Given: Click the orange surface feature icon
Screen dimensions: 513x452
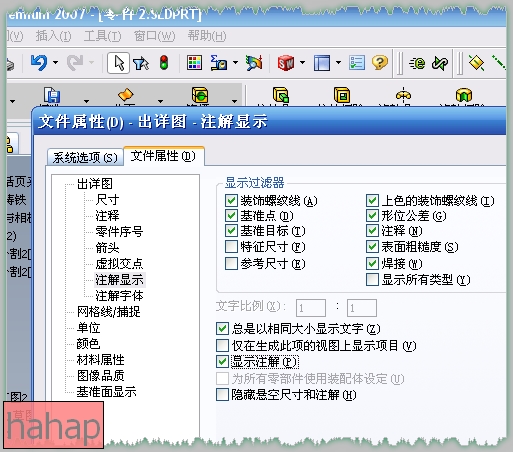Looking at the screenshot, I should [126, 95].
